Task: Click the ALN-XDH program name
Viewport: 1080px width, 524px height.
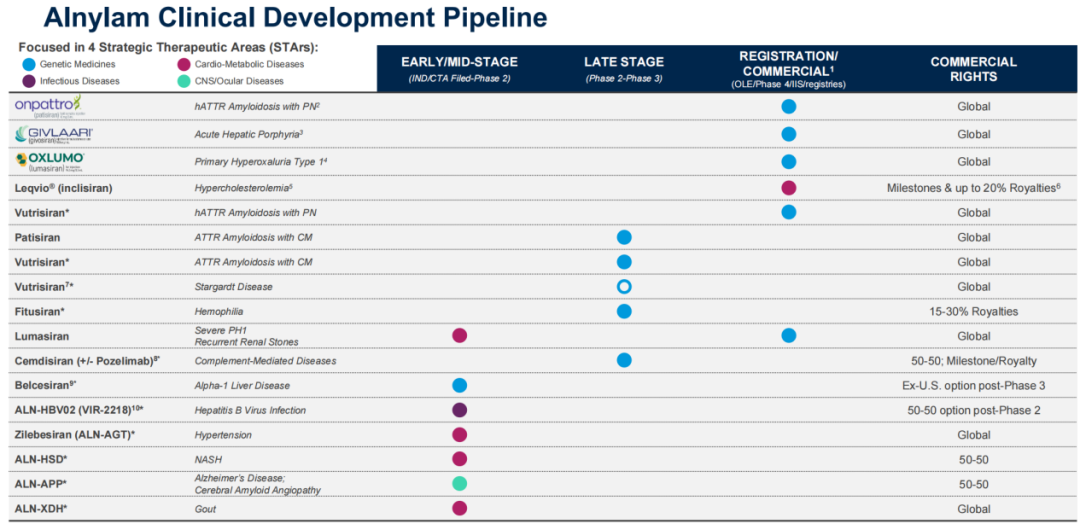Action: point(40,509)
